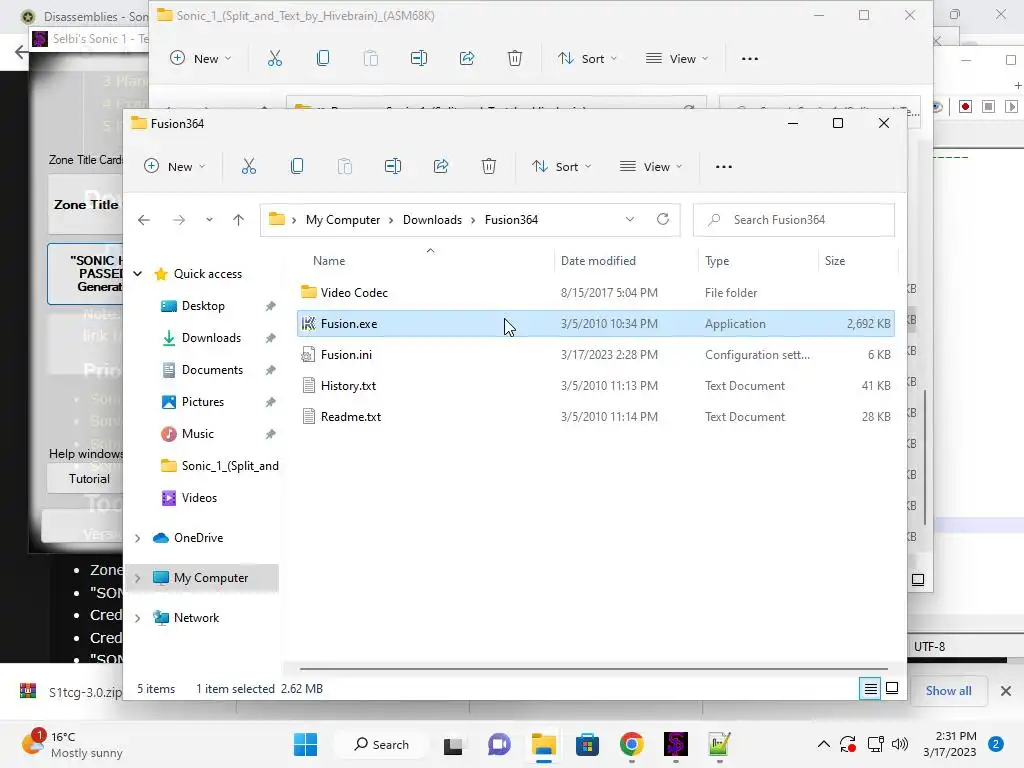Click My Computer breadcrumb in address bar
This screenshot has height=768, width=1024.
[343, 220]
